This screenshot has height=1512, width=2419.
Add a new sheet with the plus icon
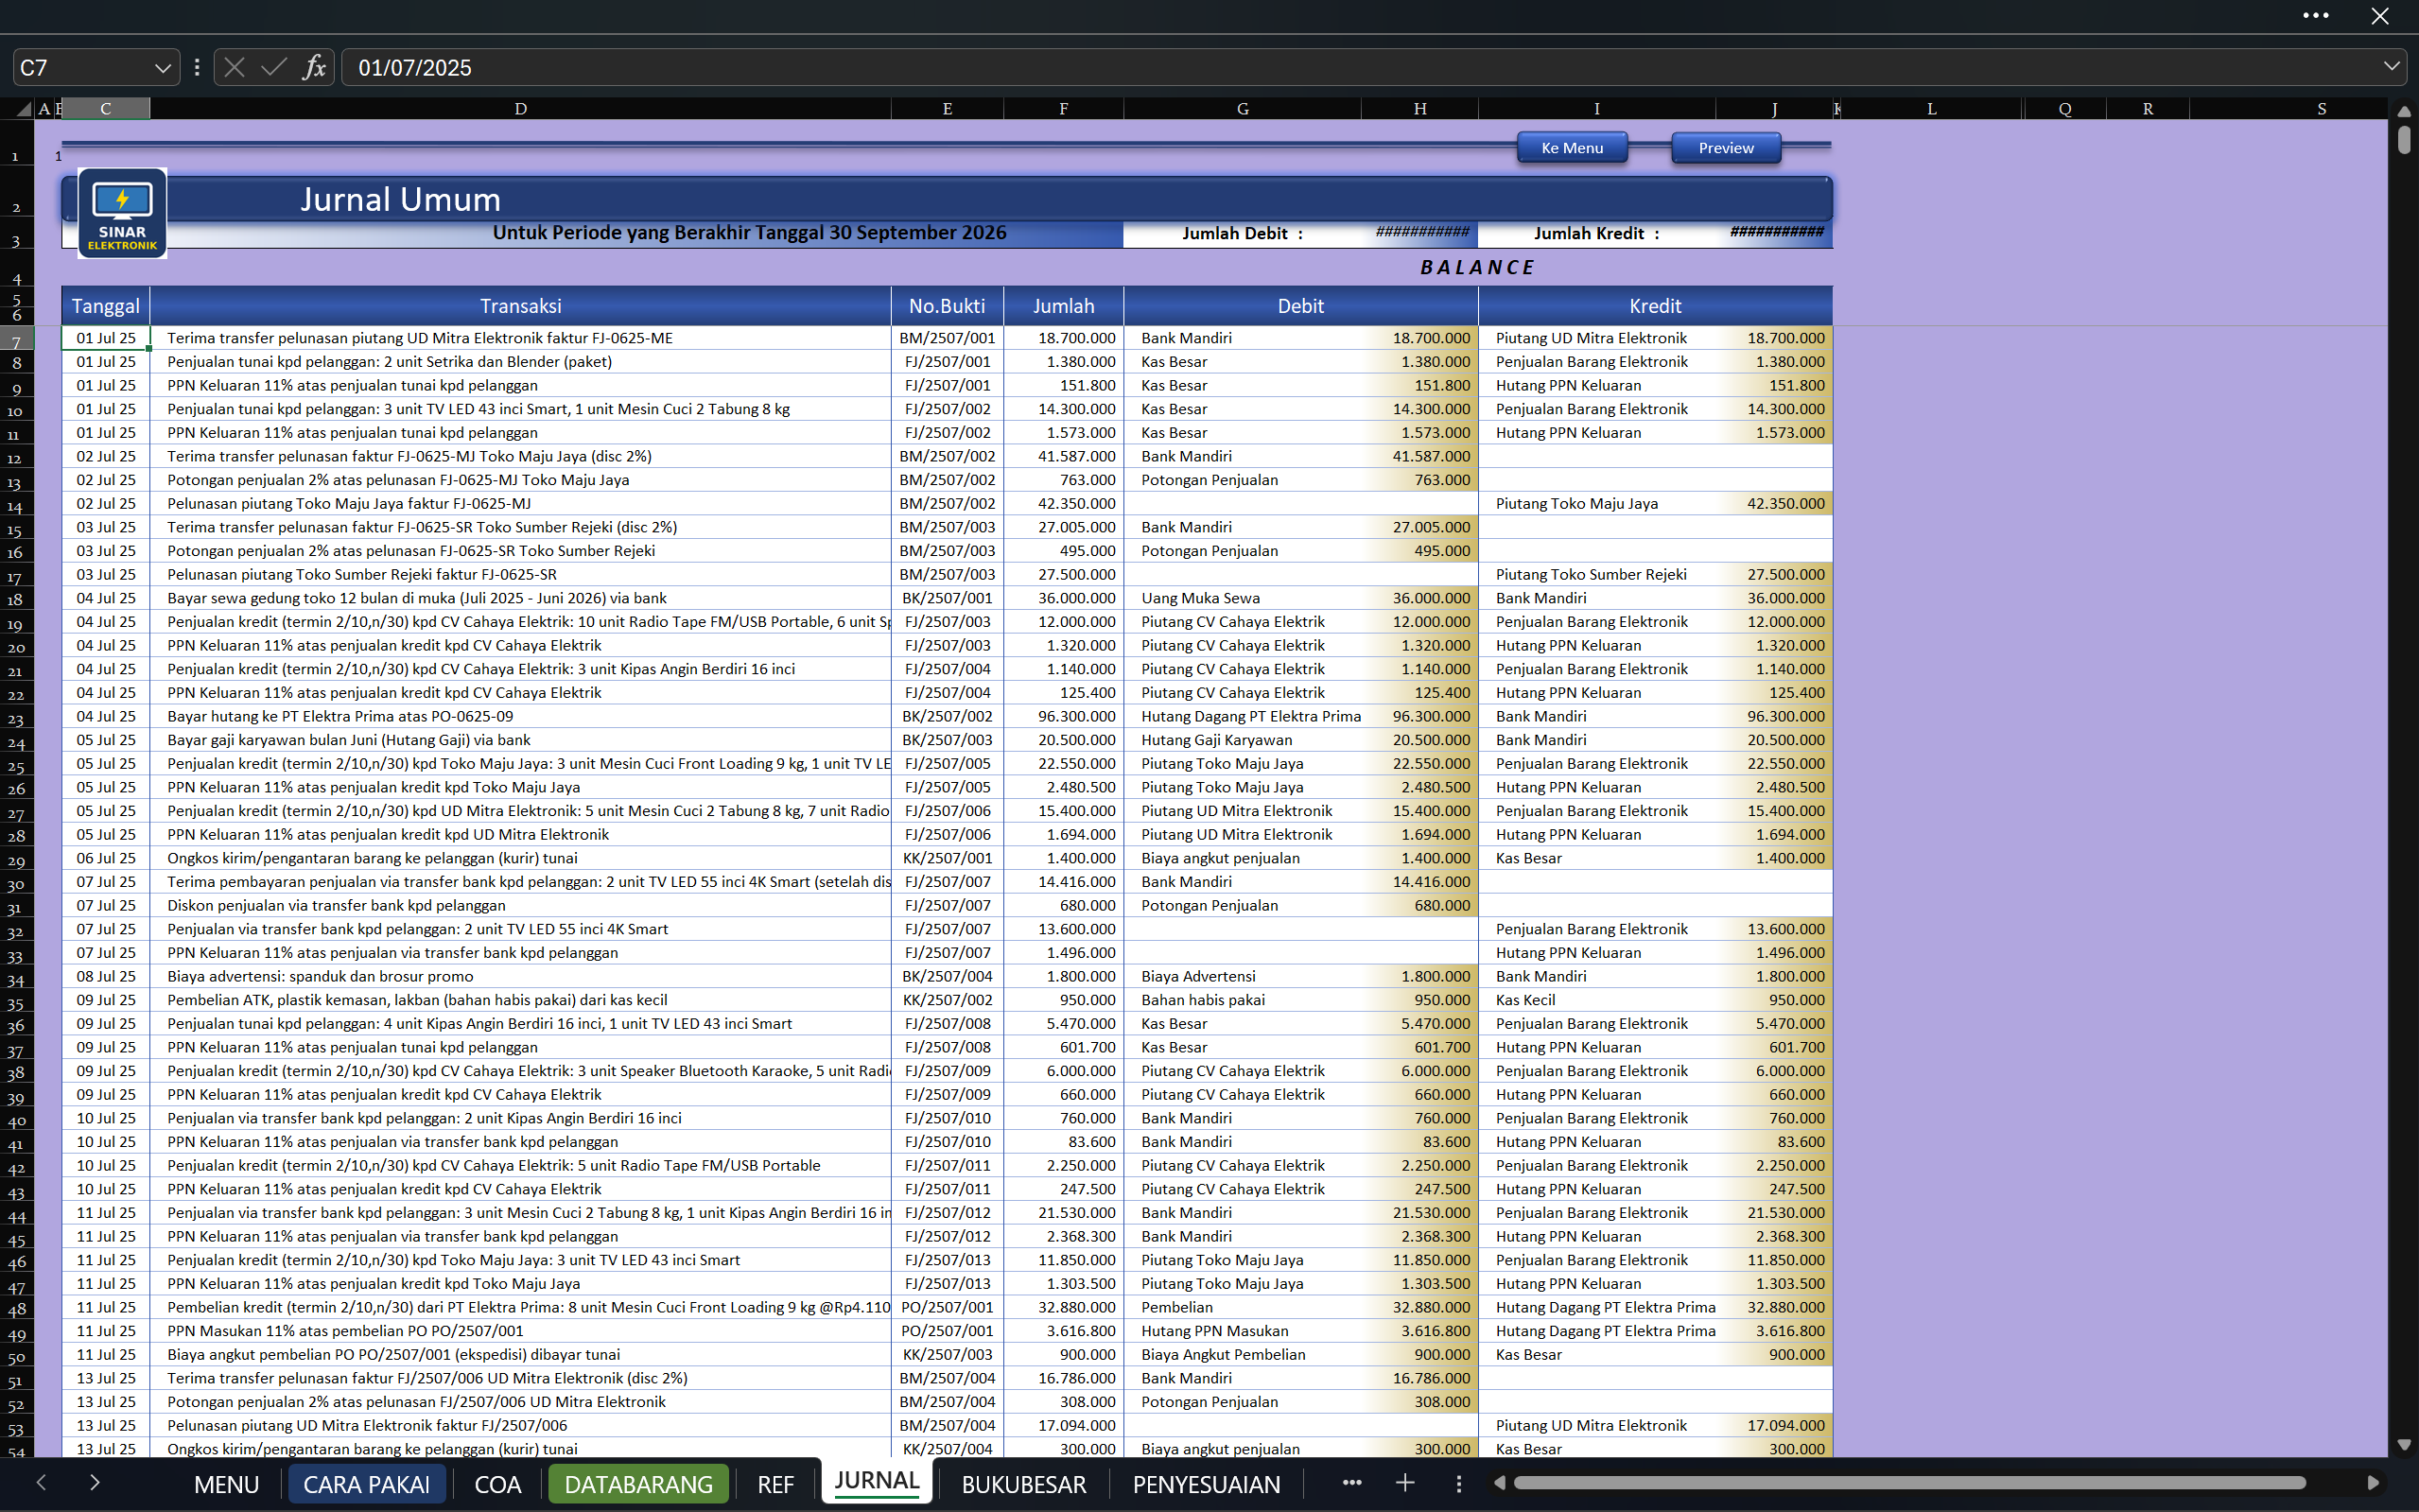coord(1404,1483)
